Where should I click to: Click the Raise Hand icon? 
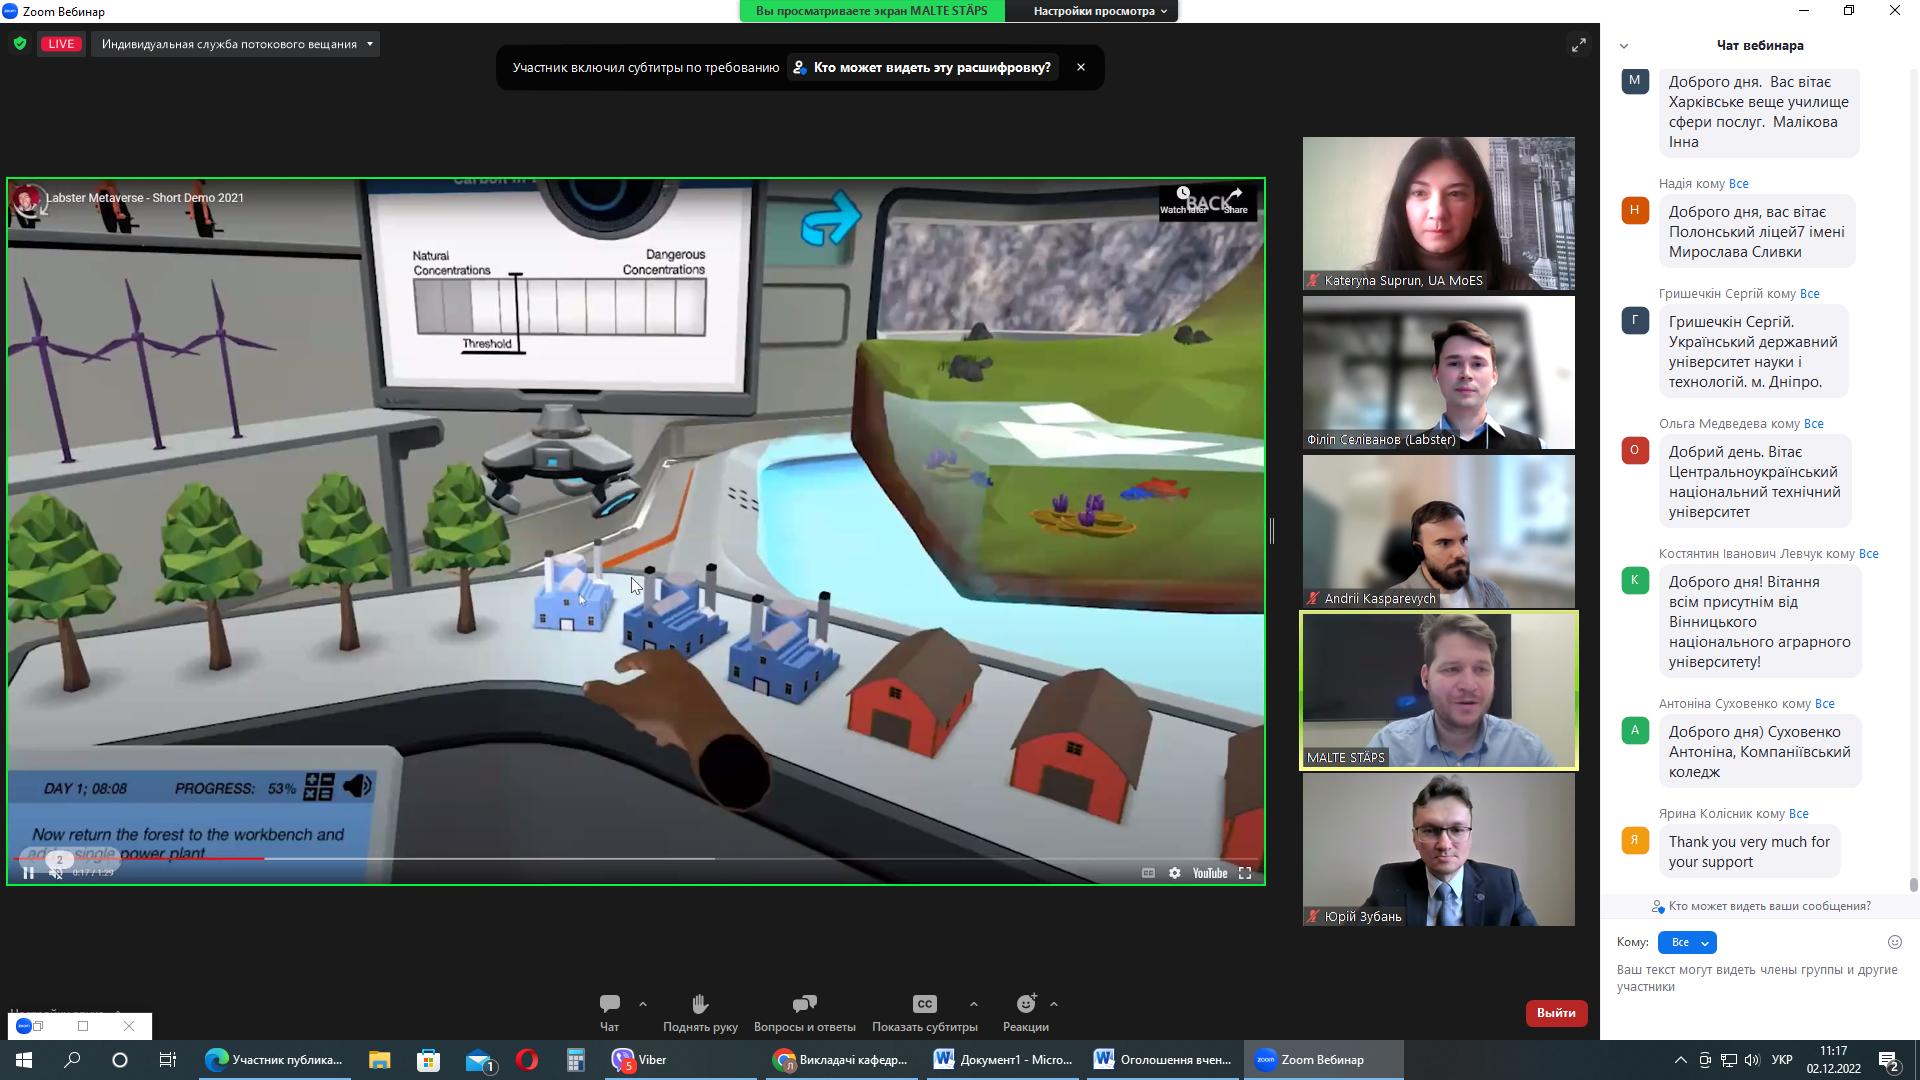[700, 1004]
